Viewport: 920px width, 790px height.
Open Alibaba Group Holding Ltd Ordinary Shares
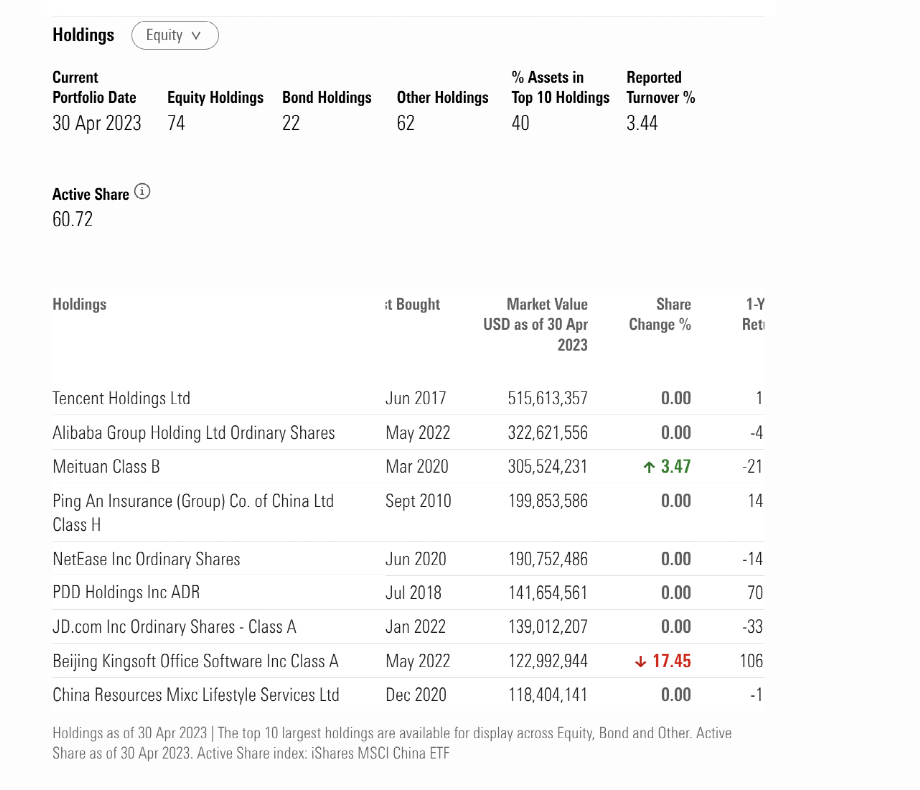click(x=193, y=433)
